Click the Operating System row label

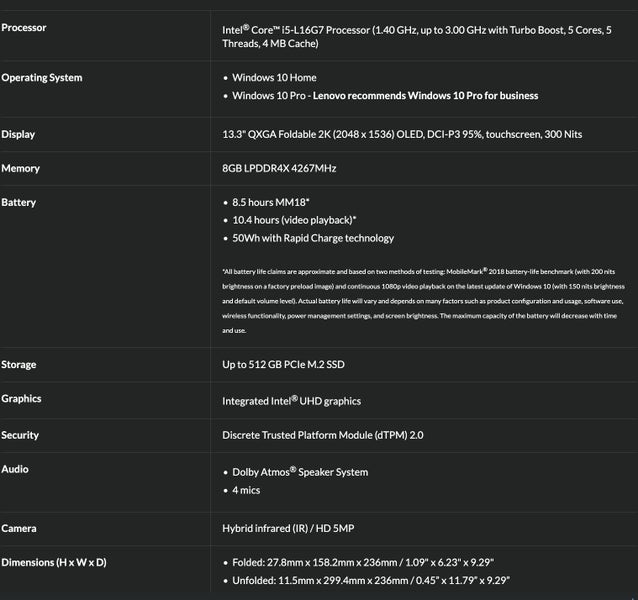click(x=42, y=77)
